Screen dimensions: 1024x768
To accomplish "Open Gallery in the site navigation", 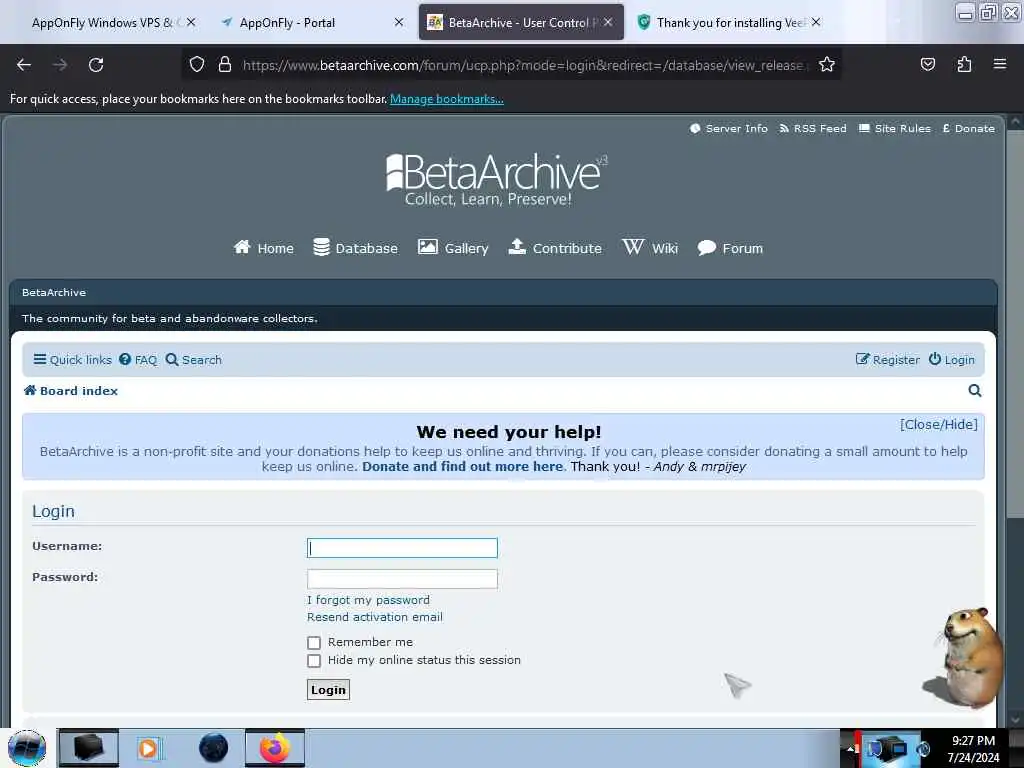I will pos(453,248).
